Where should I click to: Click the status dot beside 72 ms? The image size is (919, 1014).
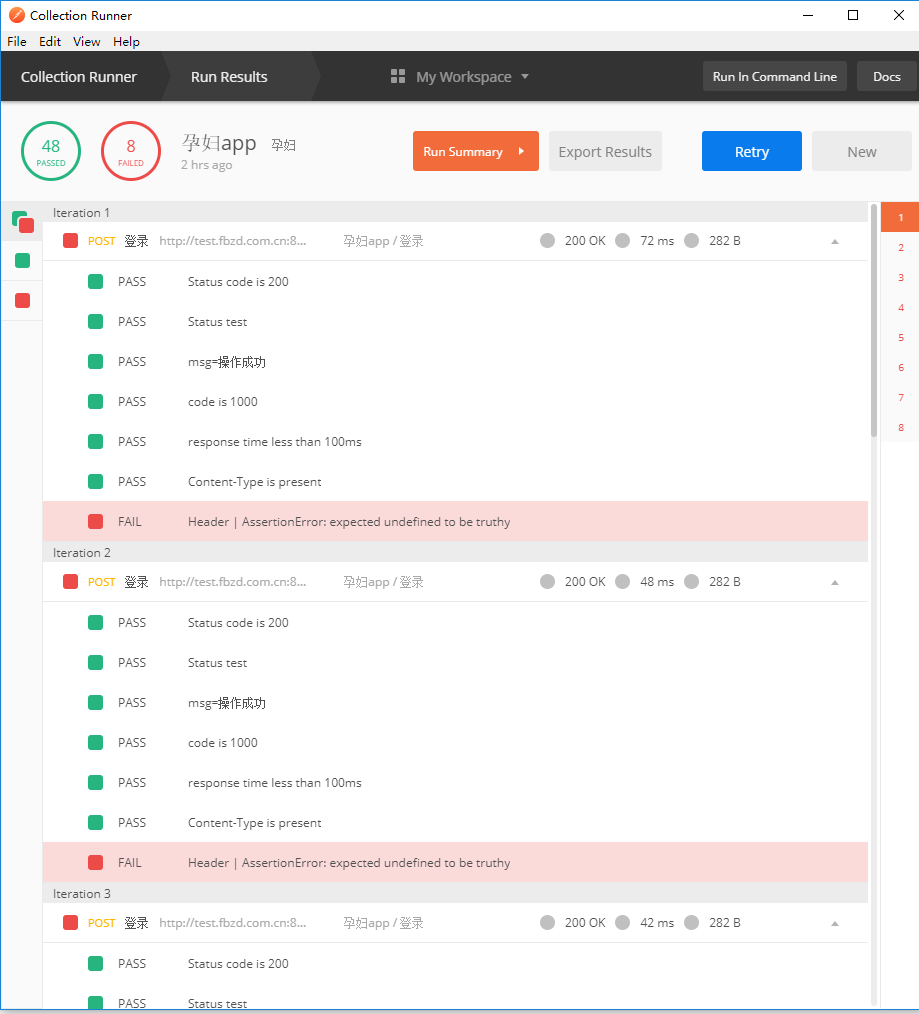623,241
